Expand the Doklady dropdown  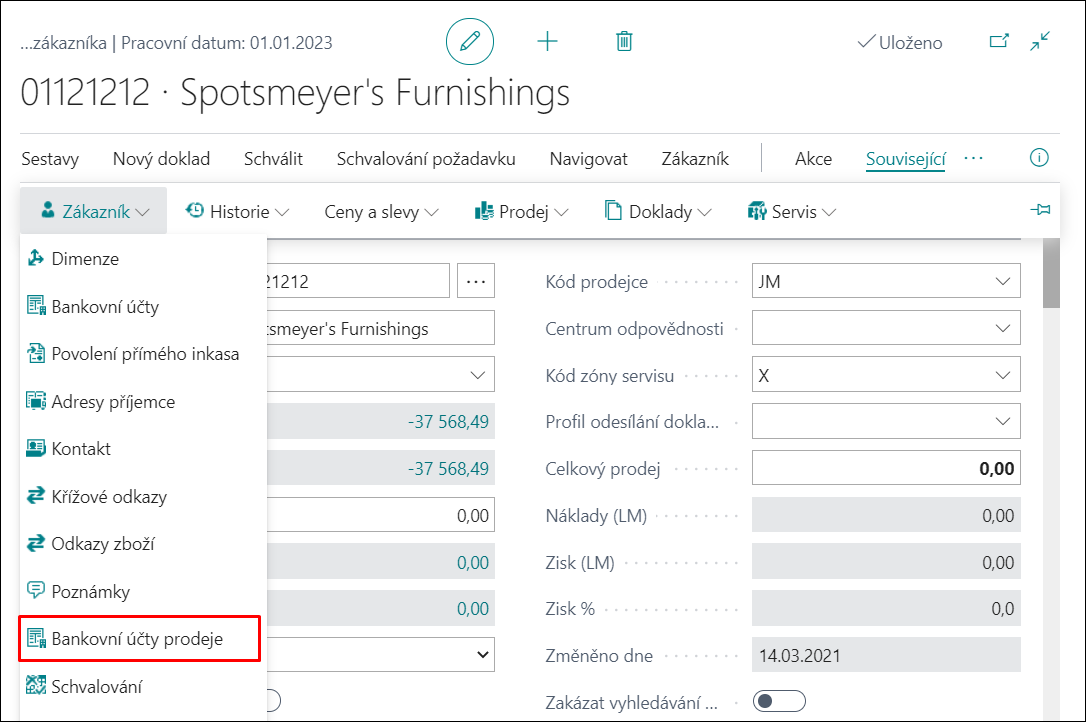pos(658,211)
